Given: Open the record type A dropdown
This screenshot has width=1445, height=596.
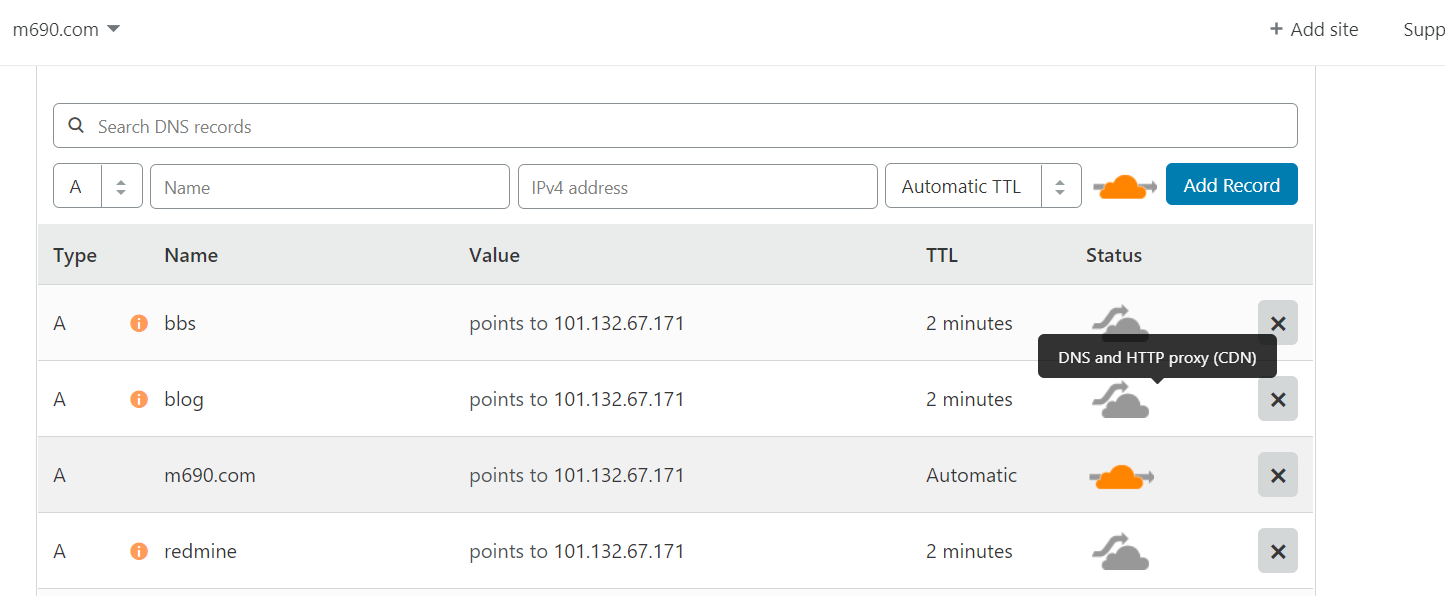Looking at the screenshot, I should coord(98,186).
